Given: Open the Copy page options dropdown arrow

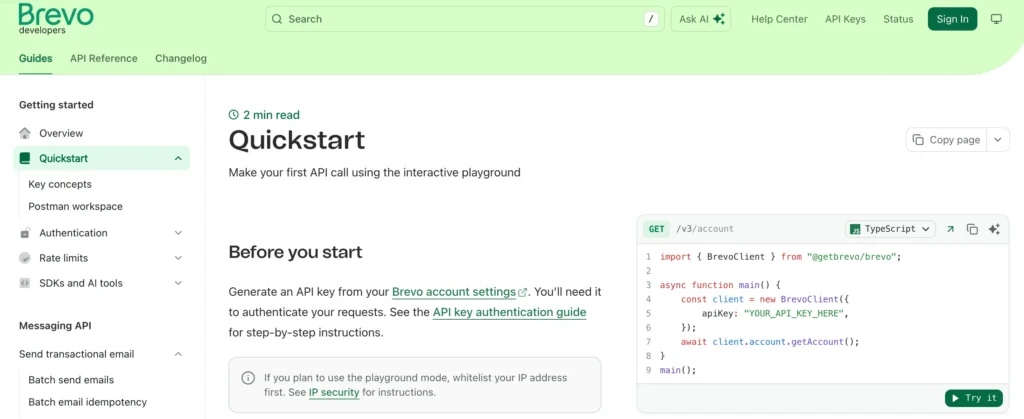Looking at the screenshot, I should click(x=998, y=140).
